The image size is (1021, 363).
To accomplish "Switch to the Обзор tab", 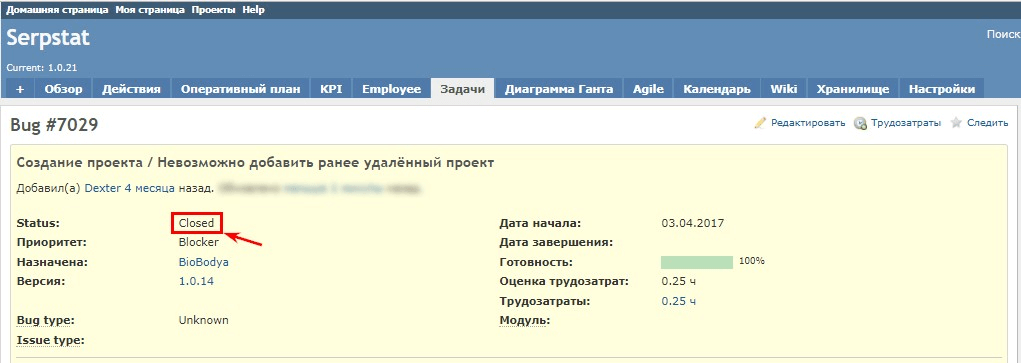I will (x=63, y=89).
